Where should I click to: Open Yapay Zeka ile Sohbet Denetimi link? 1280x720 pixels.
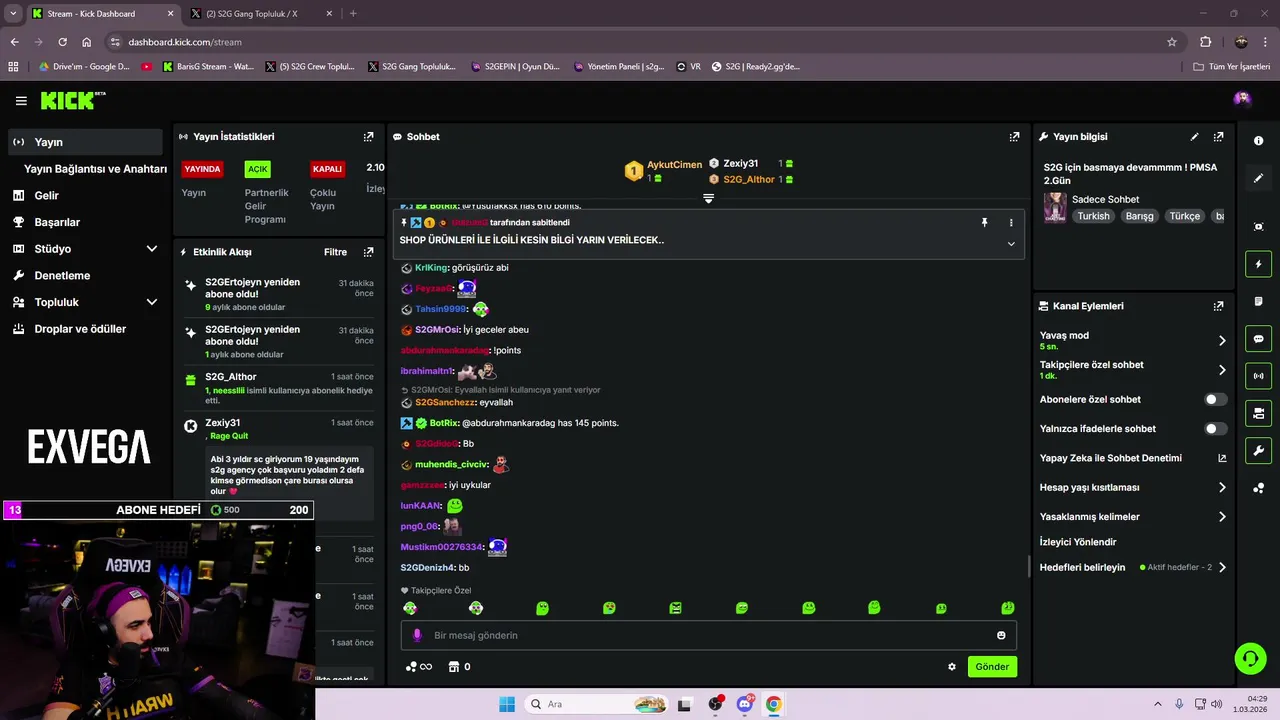[x=1133, y=458]
